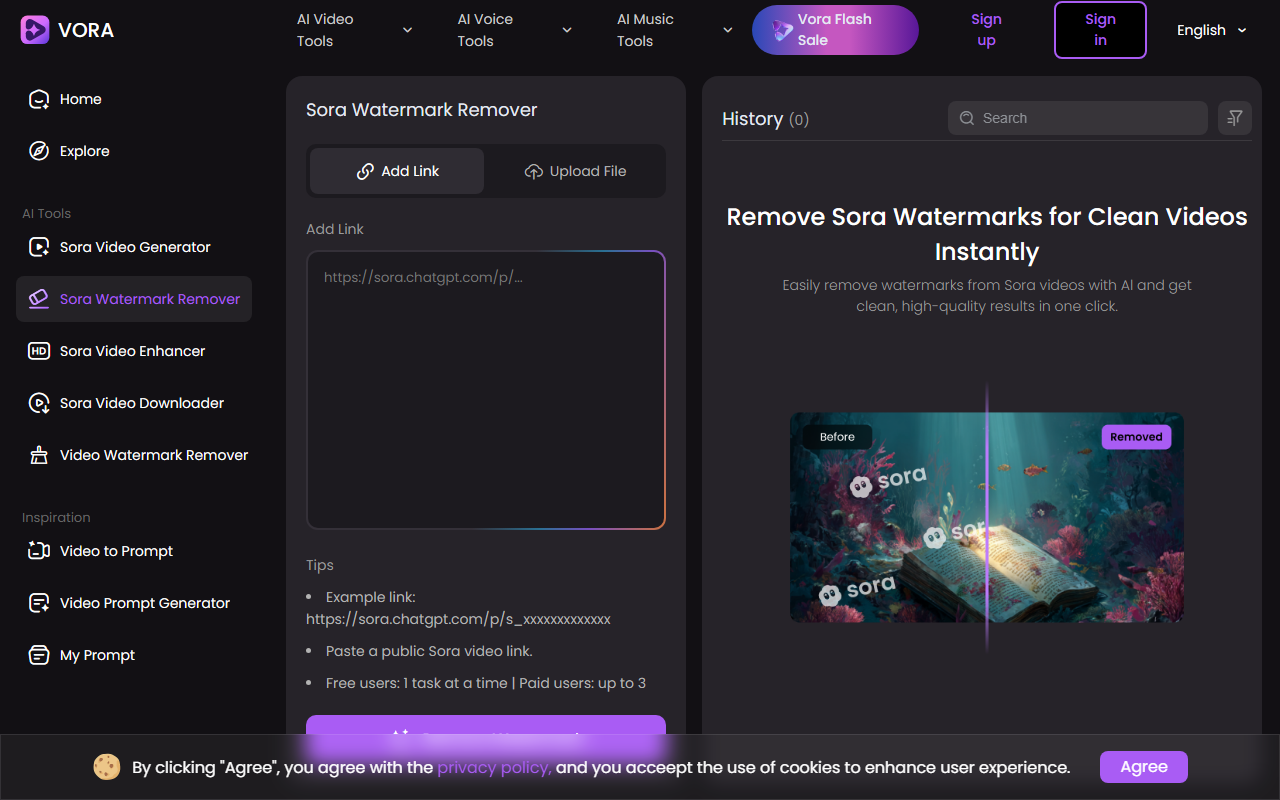Switch to the Add Link tab
1280x800 pixels.
coord(397,171)
